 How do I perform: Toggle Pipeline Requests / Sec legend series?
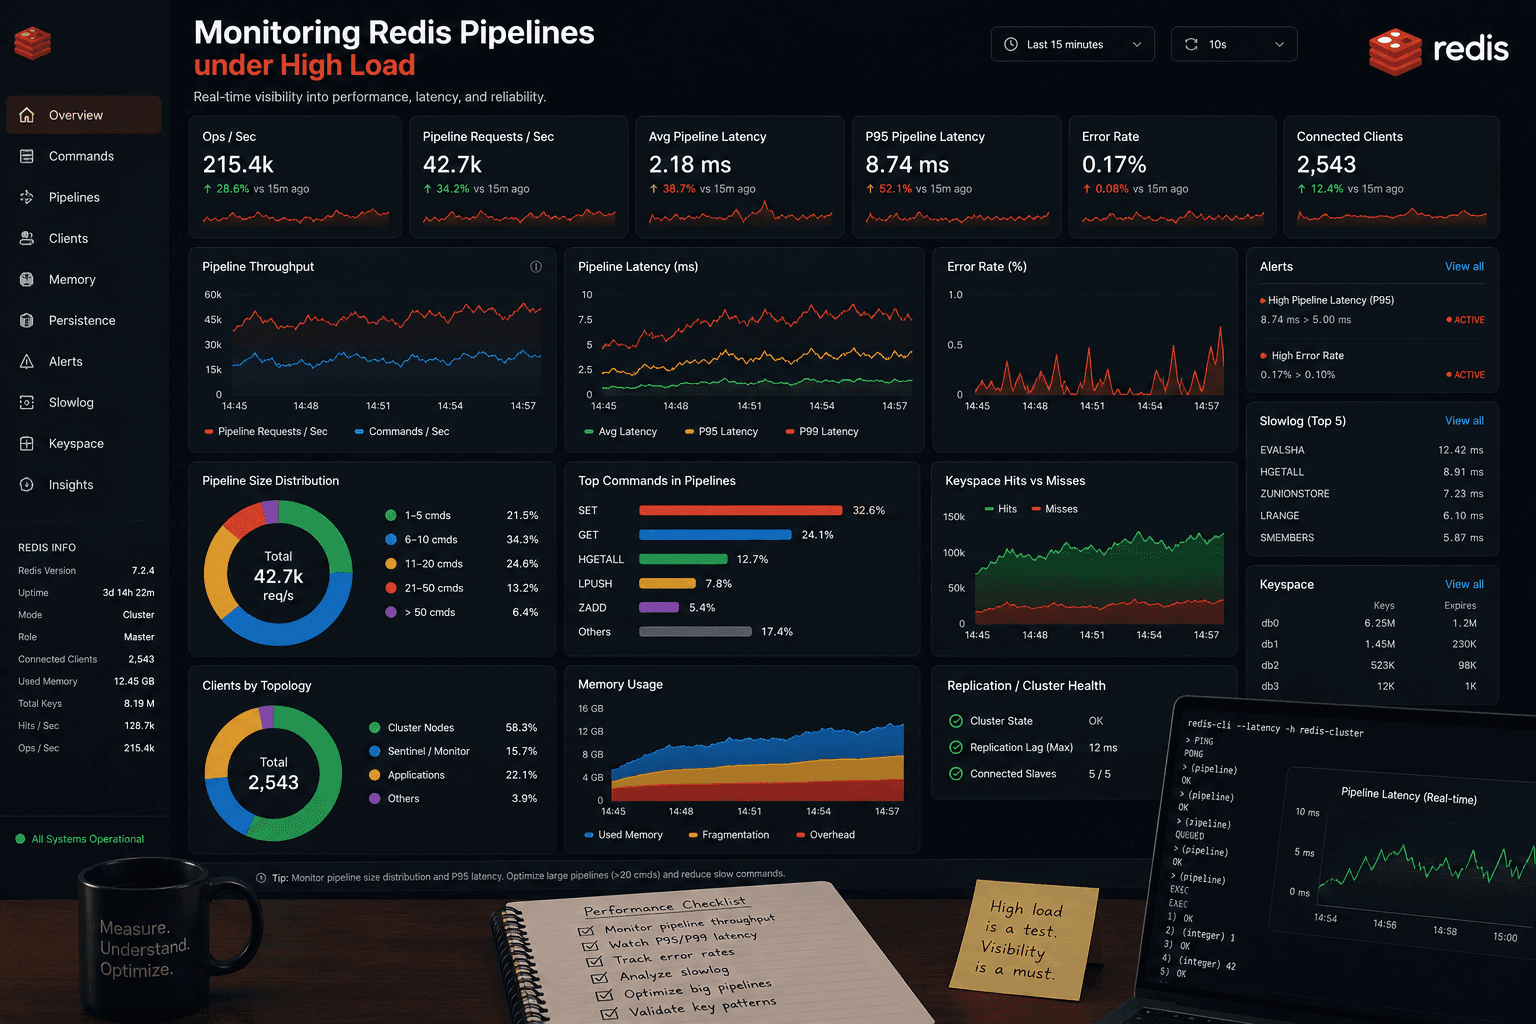point(266,432)
